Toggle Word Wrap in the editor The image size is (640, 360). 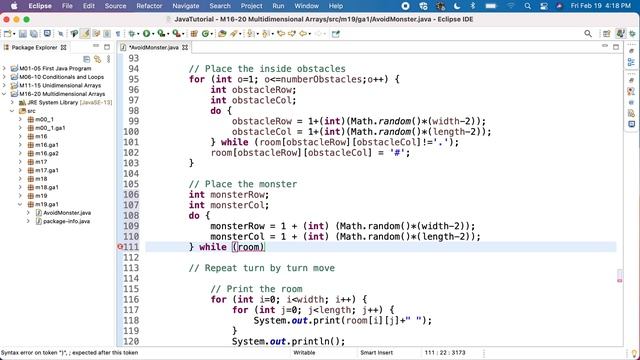point(96,34)
